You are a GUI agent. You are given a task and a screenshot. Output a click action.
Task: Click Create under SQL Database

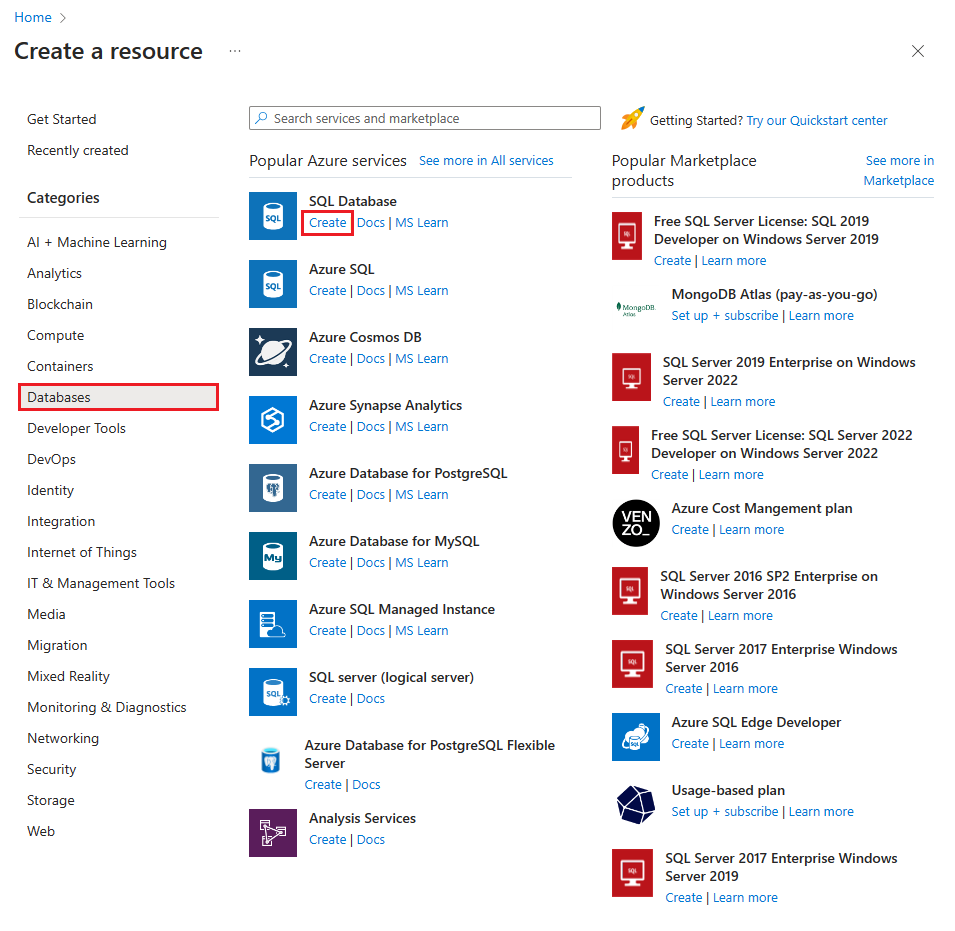click(327, 222)
